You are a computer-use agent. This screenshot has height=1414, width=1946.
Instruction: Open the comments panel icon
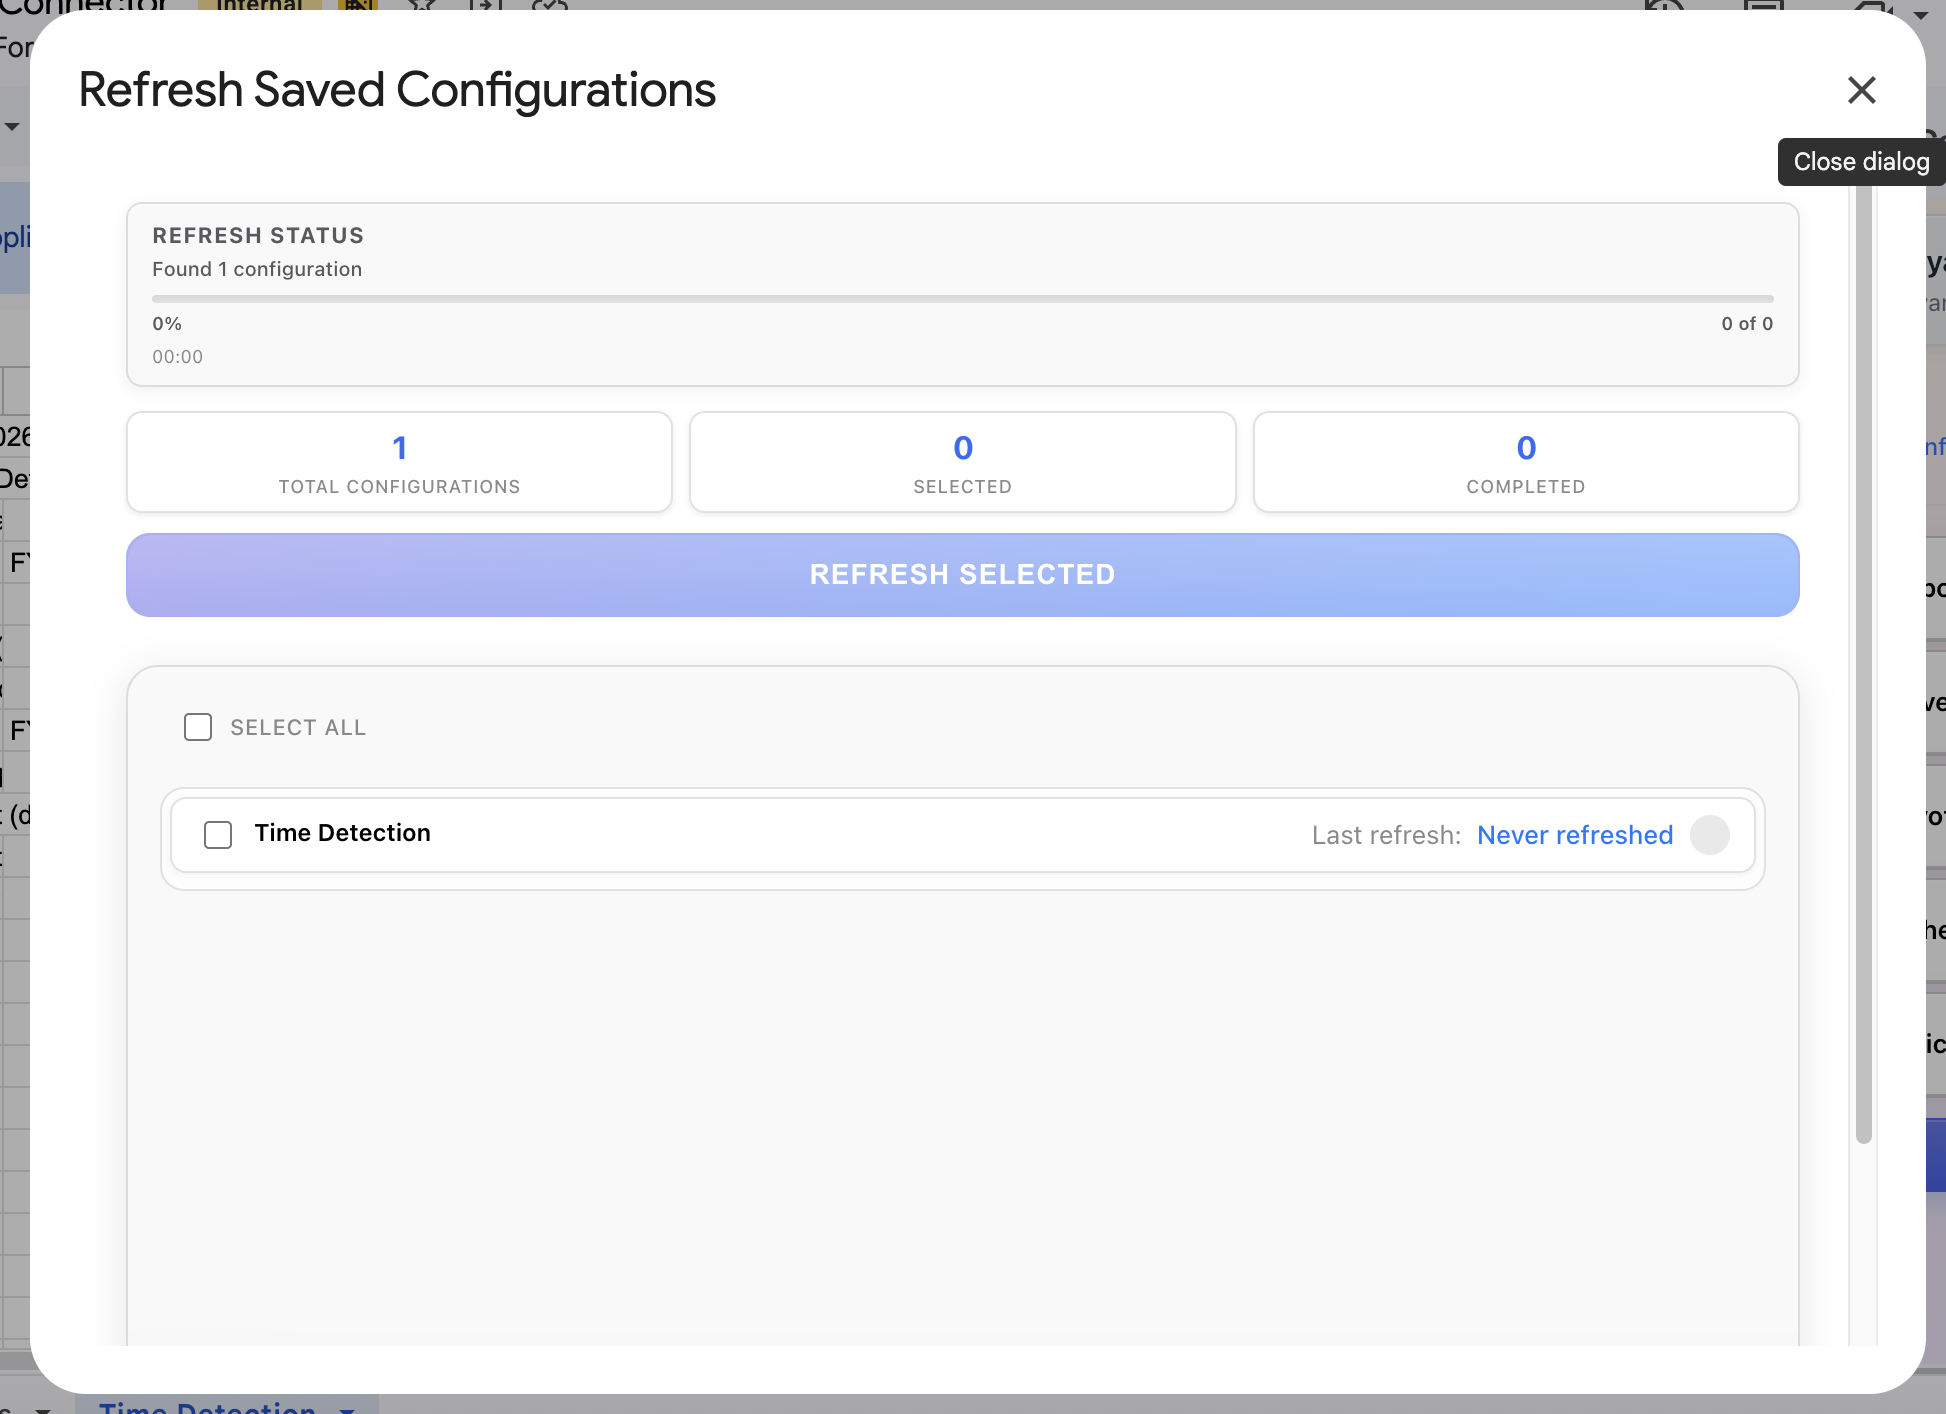coord(1765,6)
